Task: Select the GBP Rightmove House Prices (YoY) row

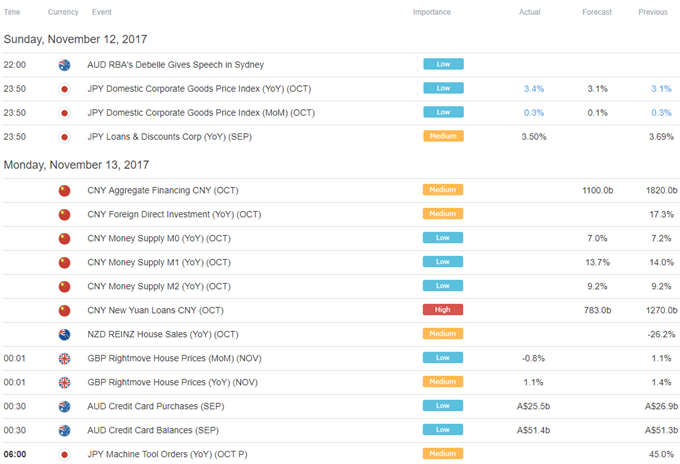Action: pyautogui.click(x=340, y=382)
